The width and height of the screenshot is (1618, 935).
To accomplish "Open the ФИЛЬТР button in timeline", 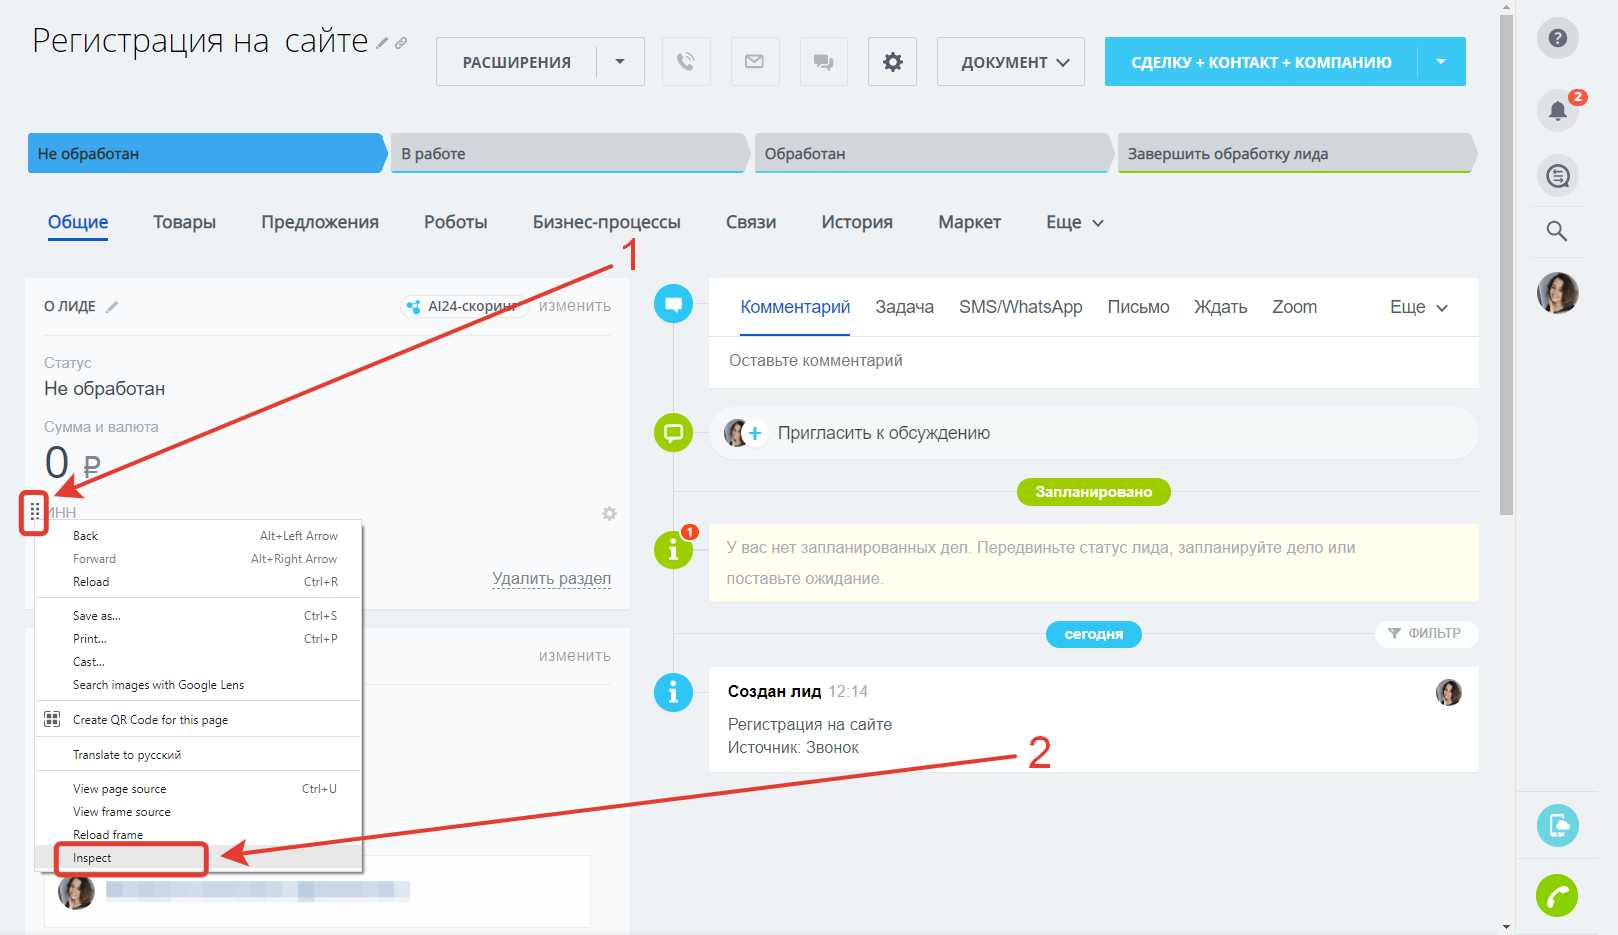I will (x=1425, y=633).
